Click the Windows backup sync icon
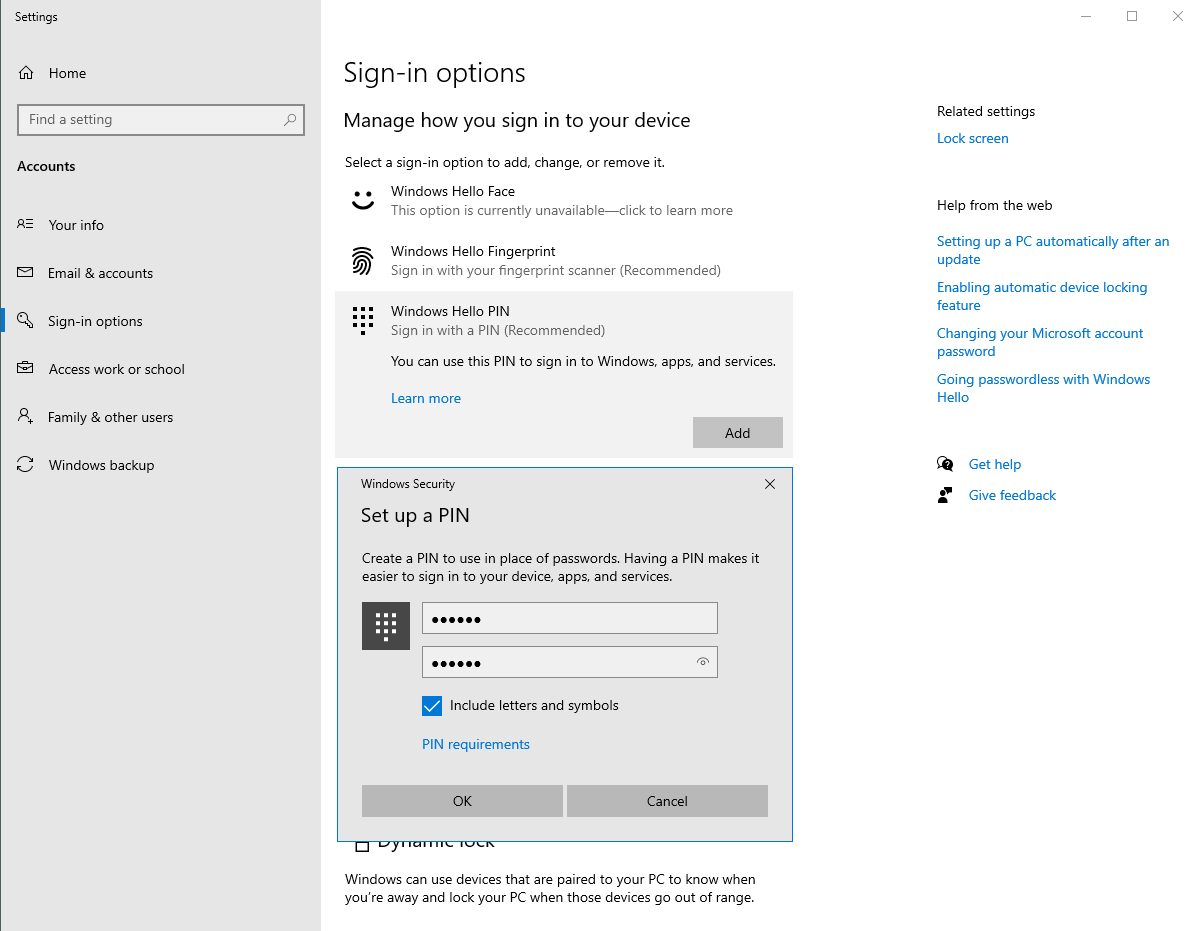Image resolution: width=1200 pixels, height=931 pixels. (26, 465)
